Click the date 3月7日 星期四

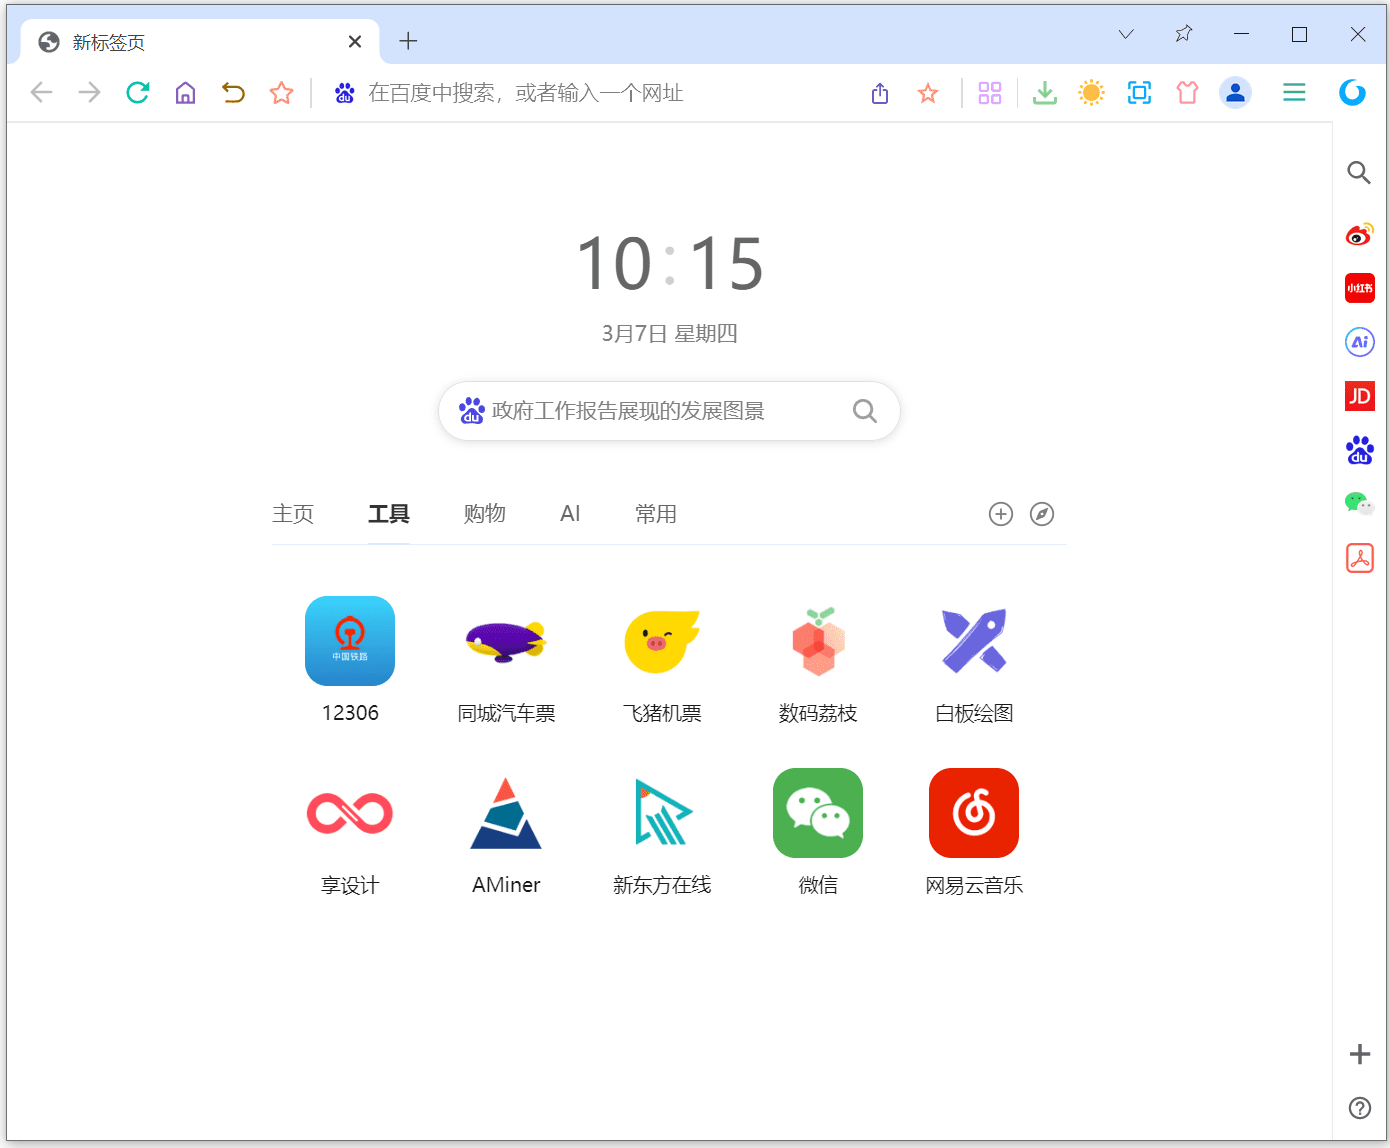669,334
